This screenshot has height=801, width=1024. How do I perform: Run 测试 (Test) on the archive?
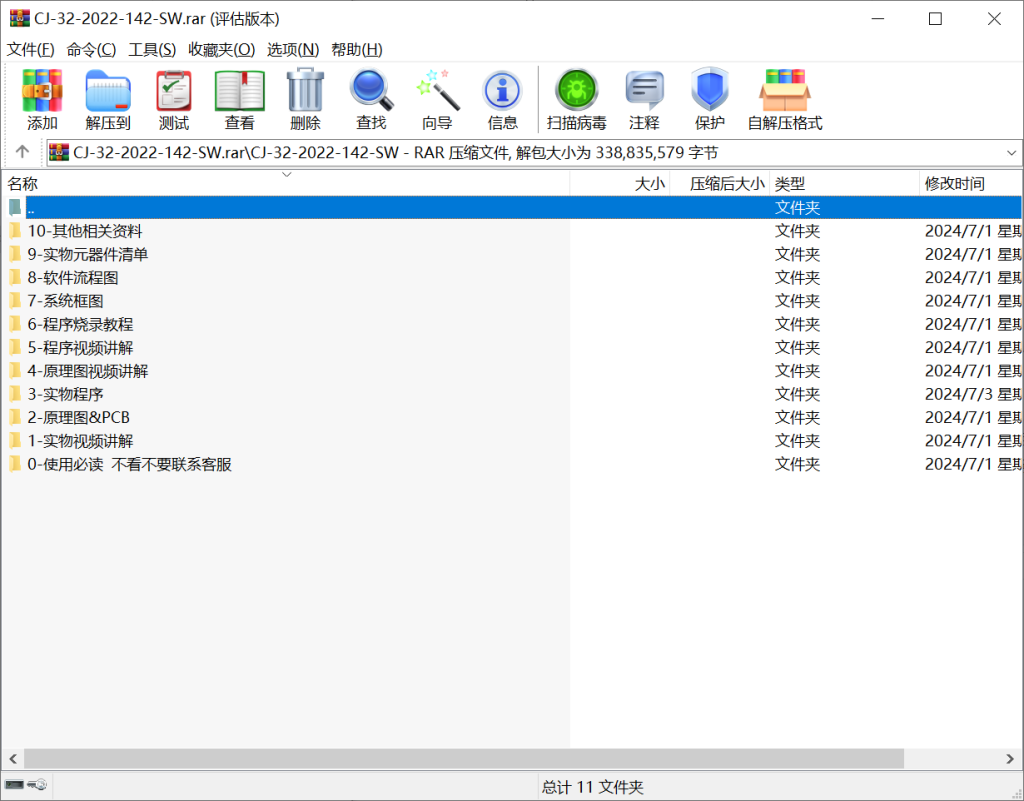click(174, 100)
